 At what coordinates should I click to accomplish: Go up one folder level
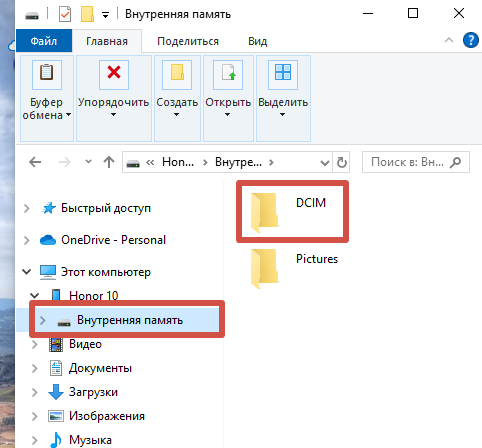coord(109,162)
